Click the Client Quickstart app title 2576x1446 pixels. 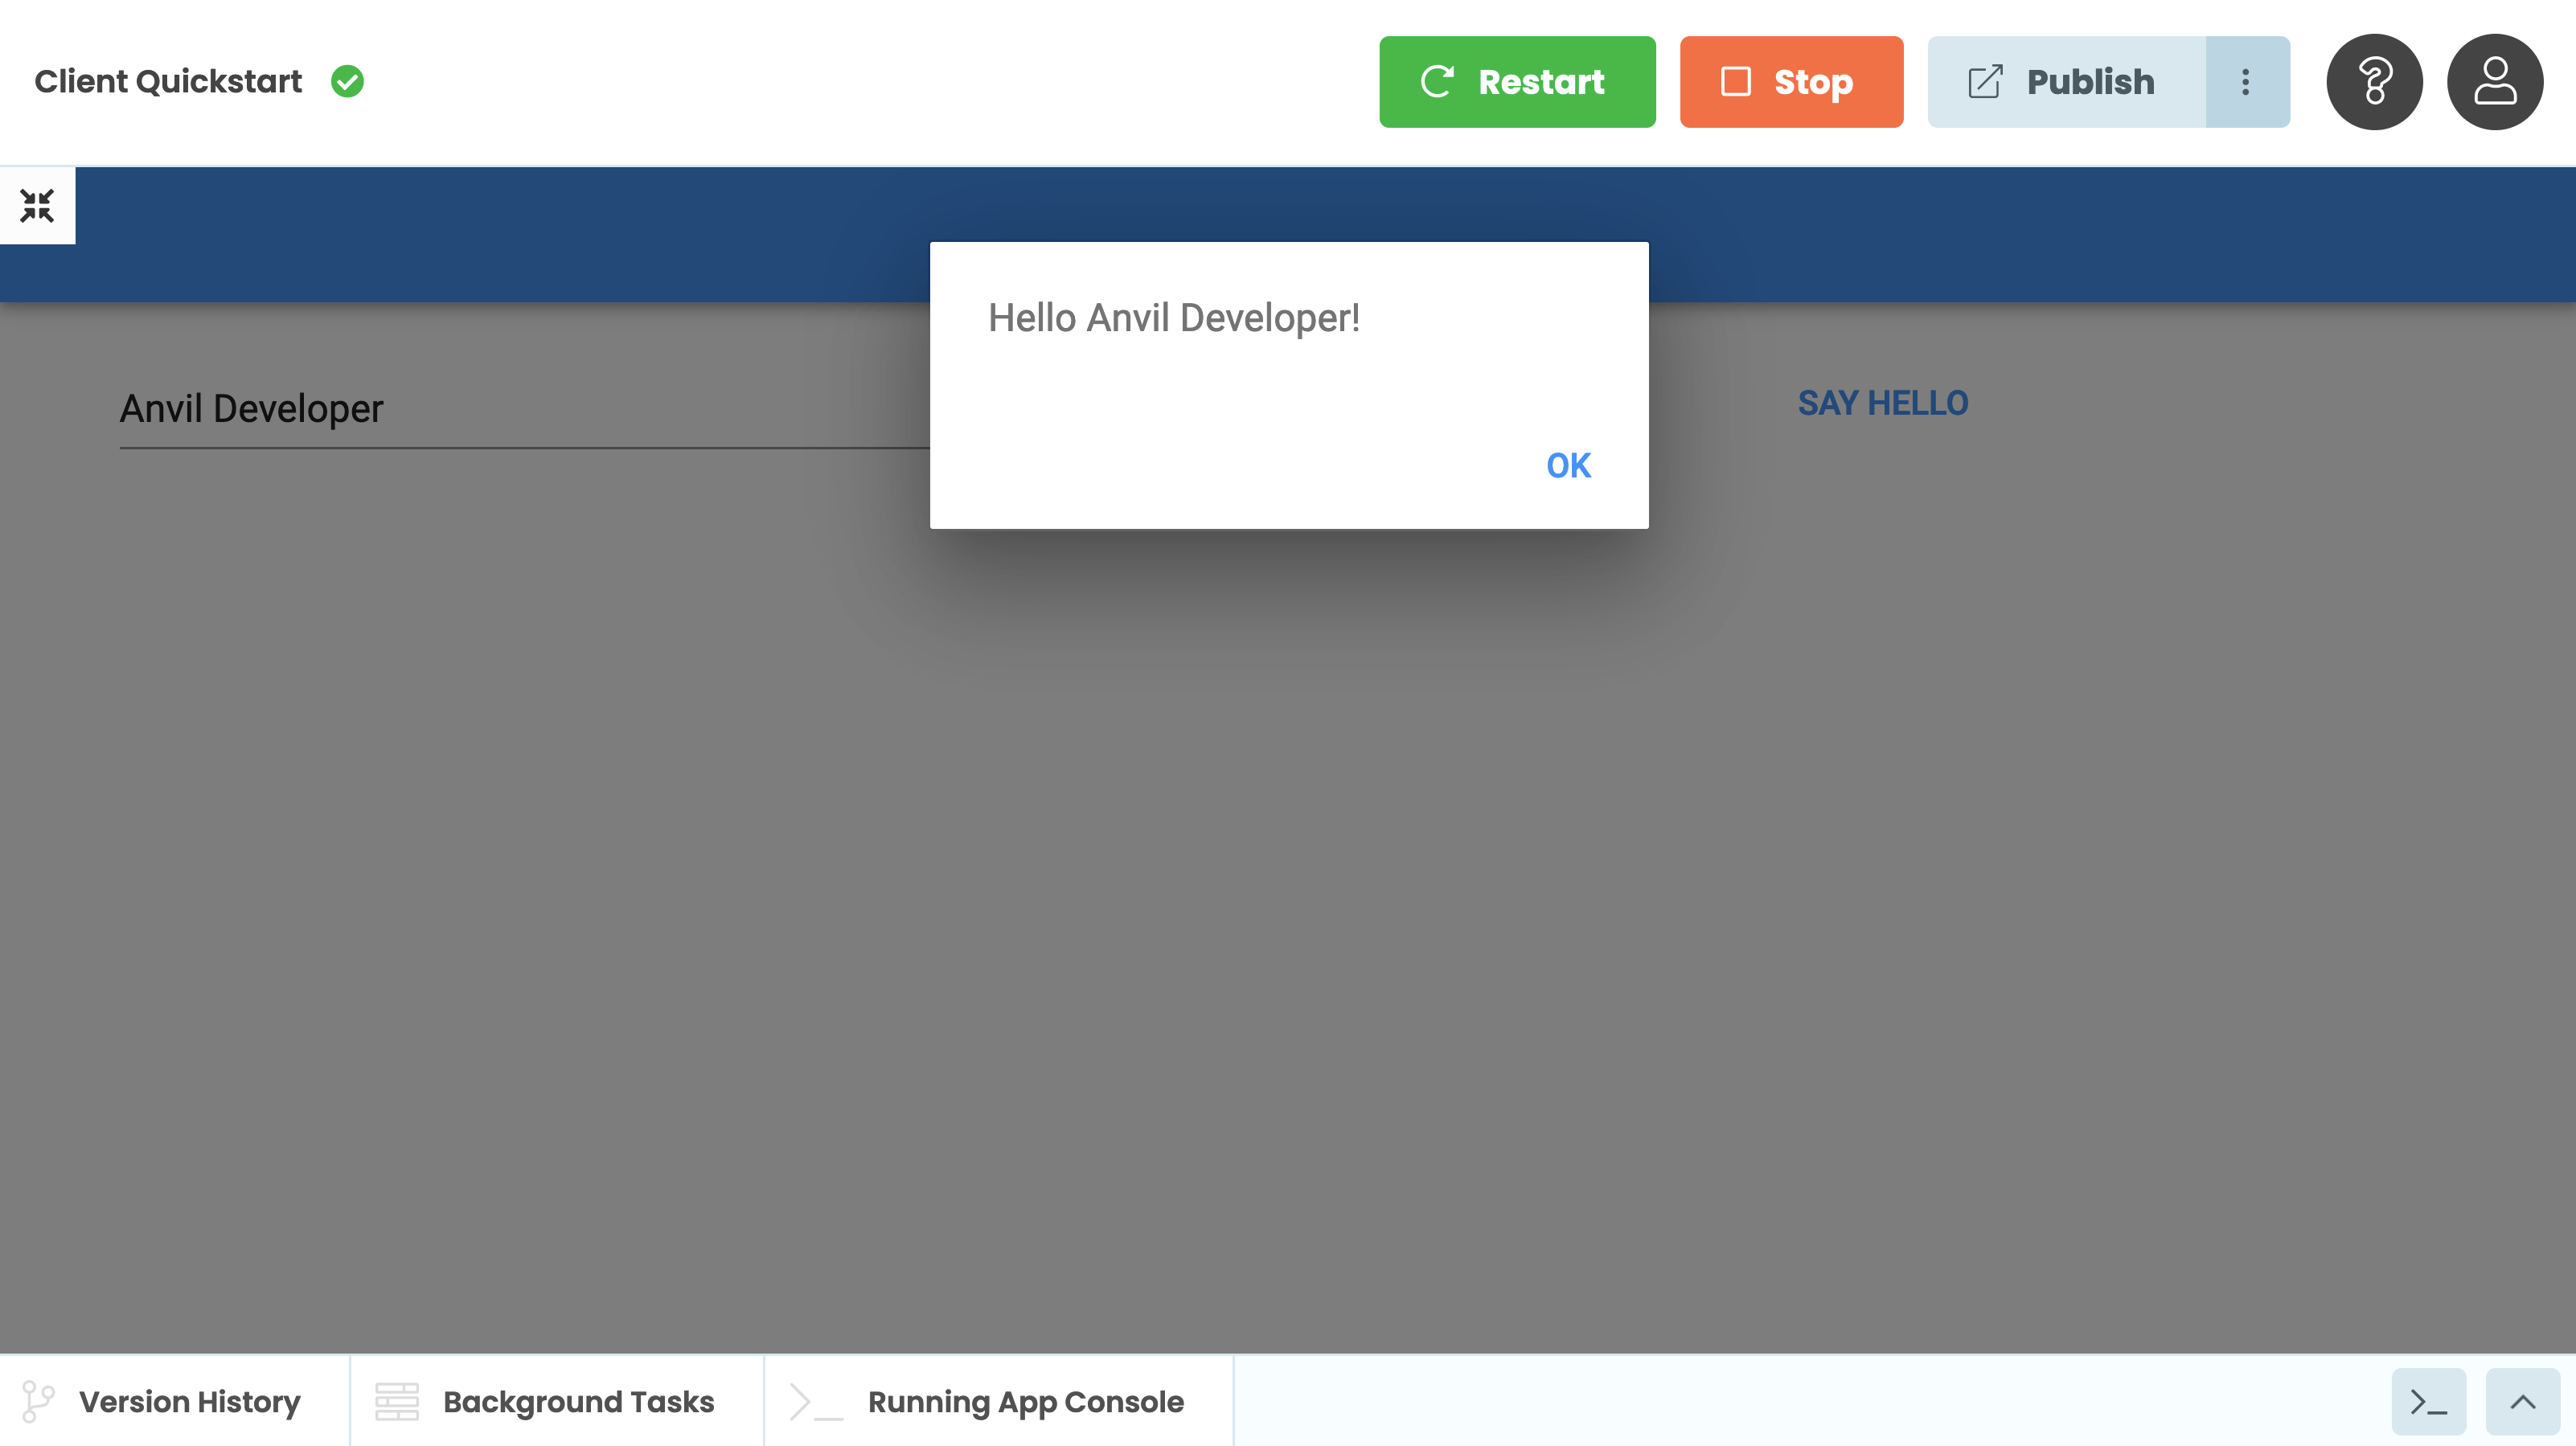168,82
